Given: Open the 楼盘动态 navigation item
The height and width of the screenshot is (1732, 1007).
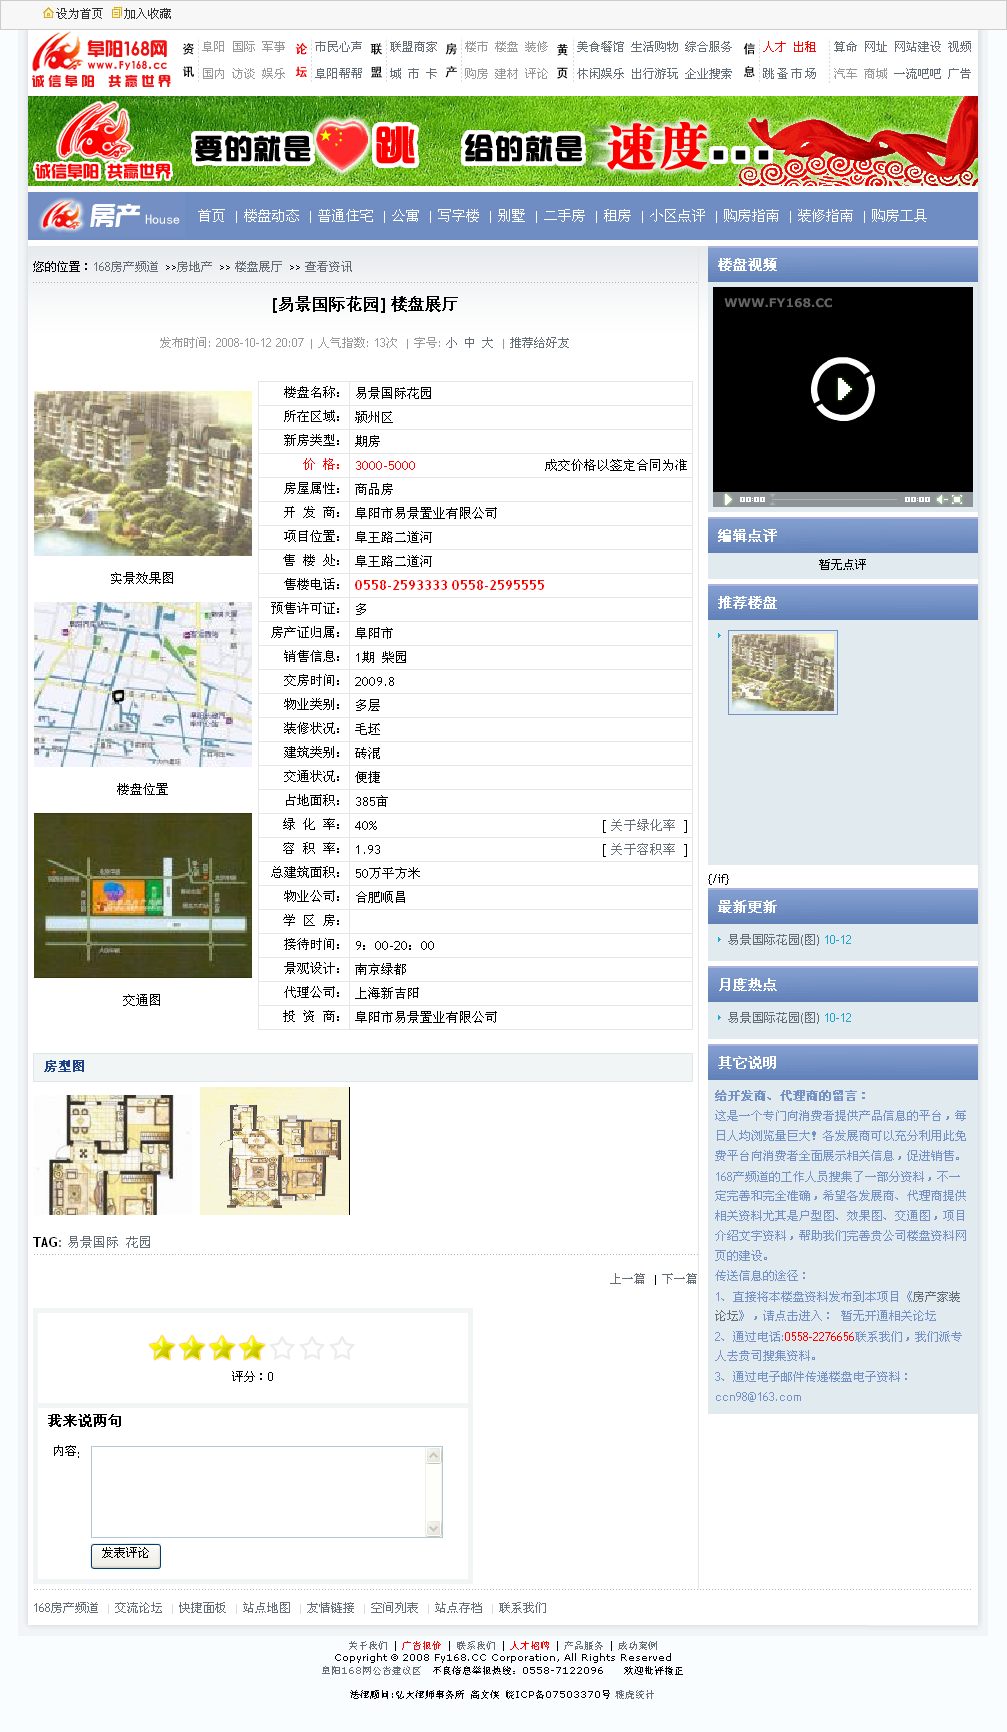Looking at the screenshot, I should (x=271, y=216).
